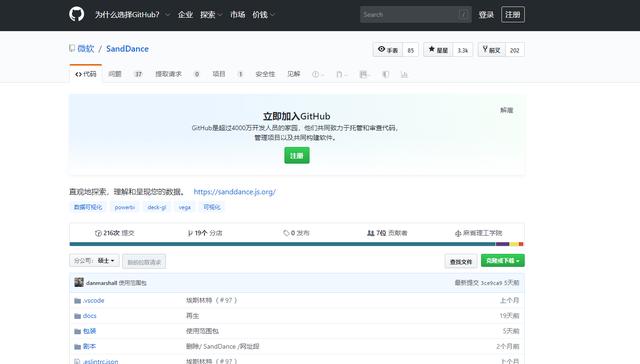Switch to the 见解 insights tab
Screen dimensions: 640x364
293,74
